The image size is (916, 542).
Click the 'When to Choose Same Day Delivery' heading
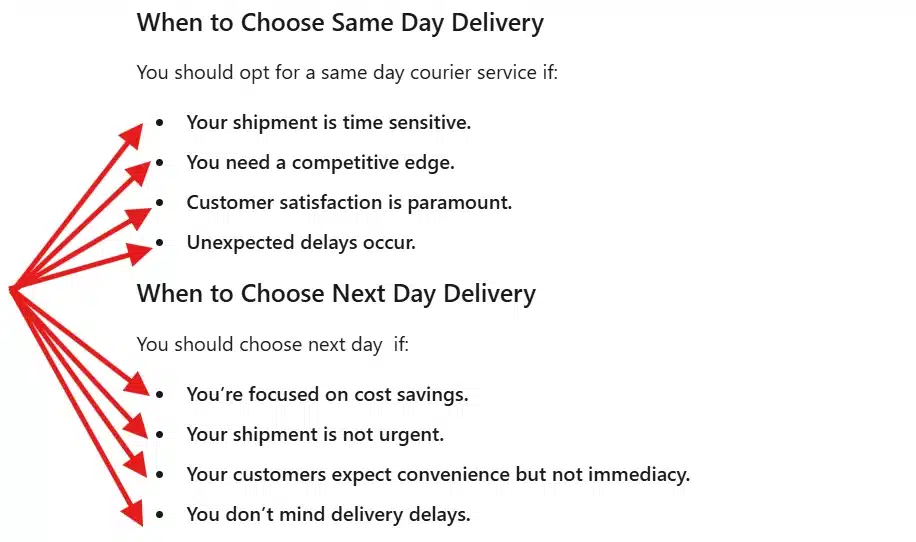click(340, 24)
